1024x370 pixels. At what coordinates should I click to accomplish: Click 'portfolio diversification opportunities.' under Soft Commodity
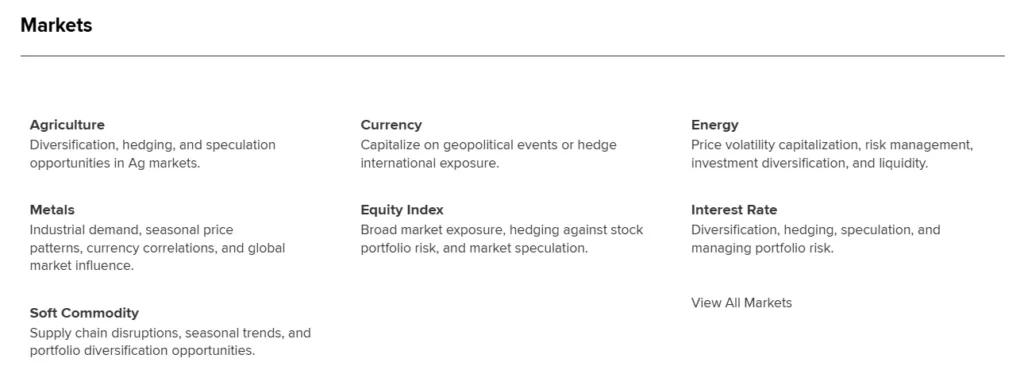coord(142,350)
